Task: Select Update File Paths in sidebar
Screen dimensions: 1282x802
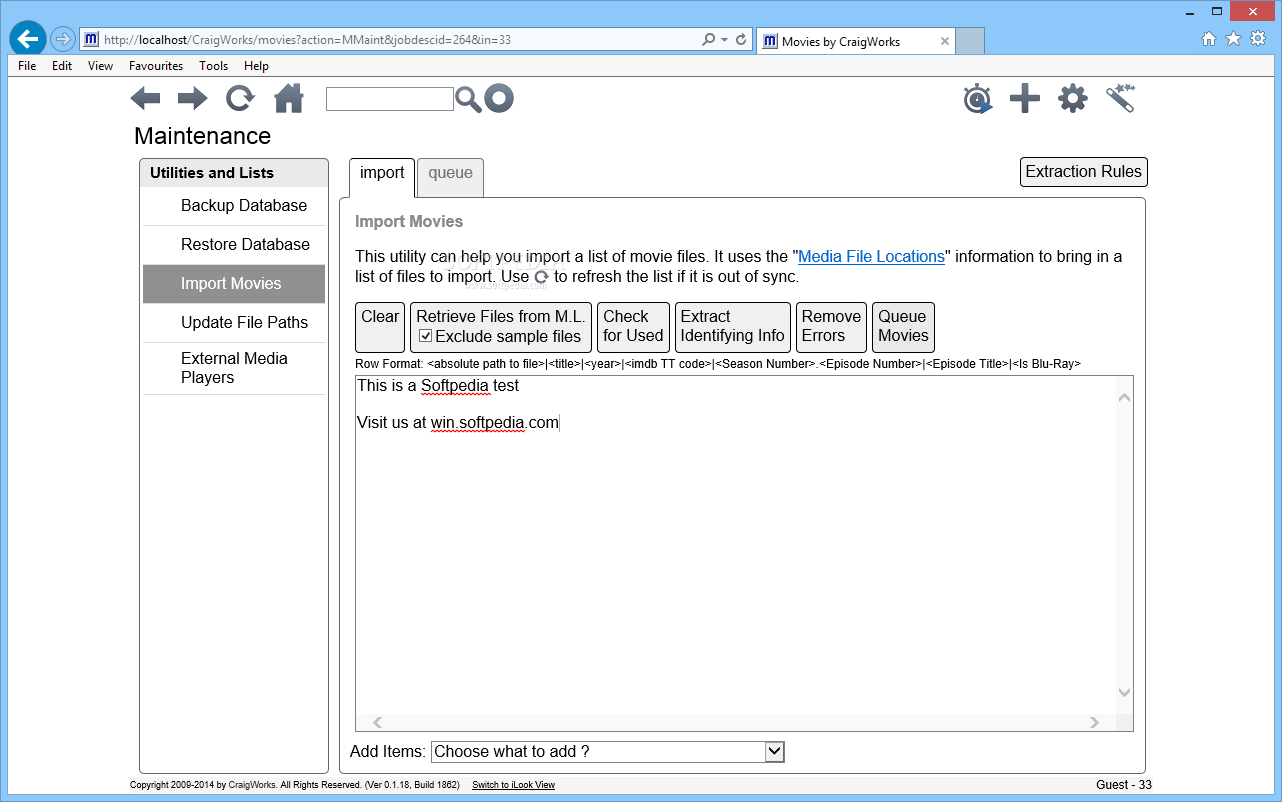Action: point(234,323)
